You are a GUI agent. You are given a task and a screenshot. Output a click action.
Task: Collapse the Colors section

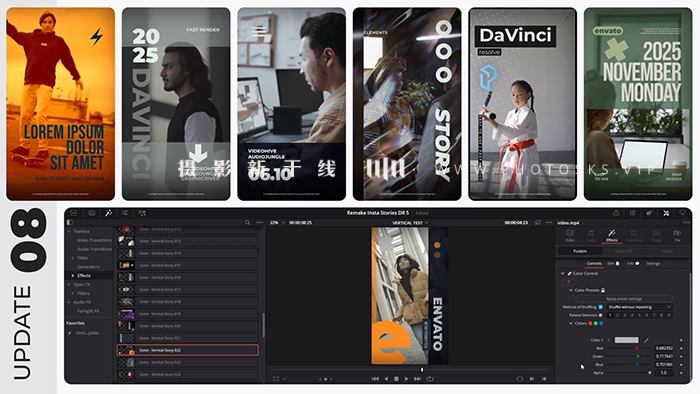[571, 323]
